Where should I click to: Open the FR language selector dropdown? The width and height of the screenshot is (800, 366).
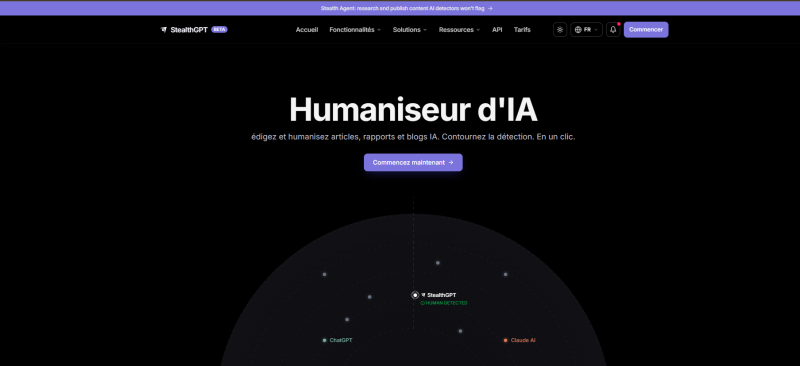pyautogui.click(x=586, y=30)
